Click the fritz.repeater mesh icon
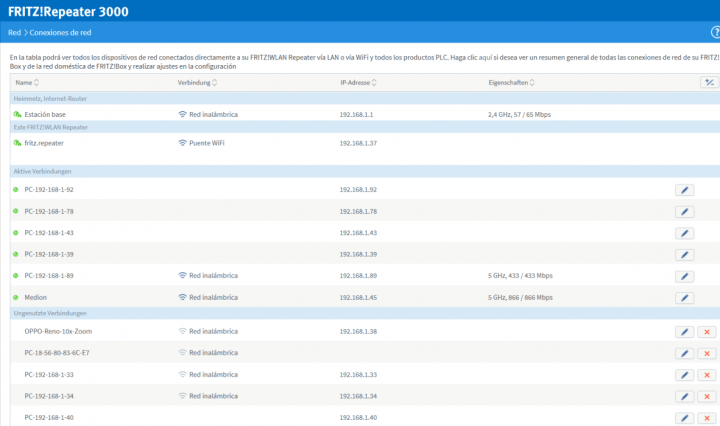This screenshot has height=426, width=720. pyautogui.click(x=17, y=143)
